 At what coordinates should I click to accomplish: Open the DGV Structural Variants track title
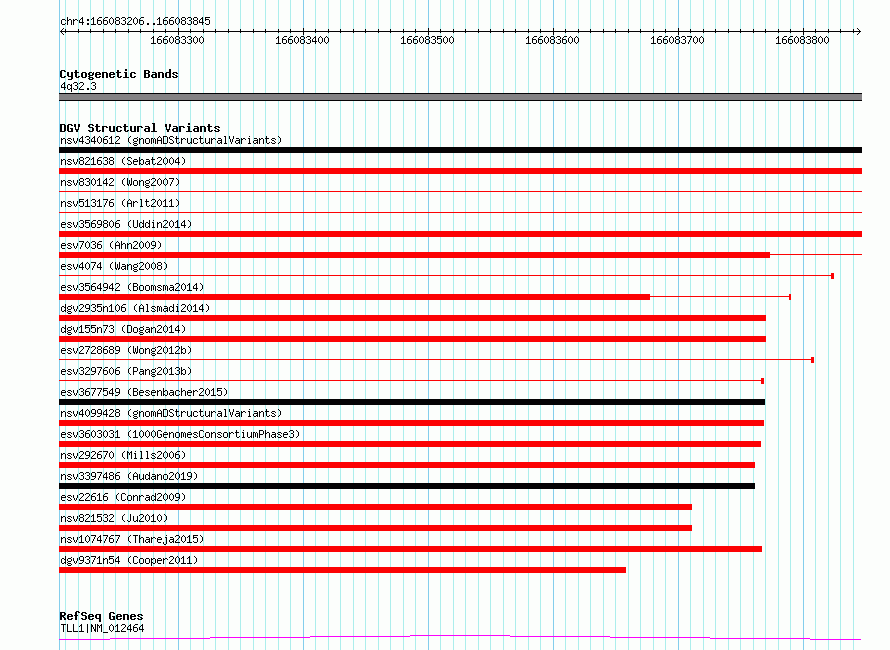140,128
